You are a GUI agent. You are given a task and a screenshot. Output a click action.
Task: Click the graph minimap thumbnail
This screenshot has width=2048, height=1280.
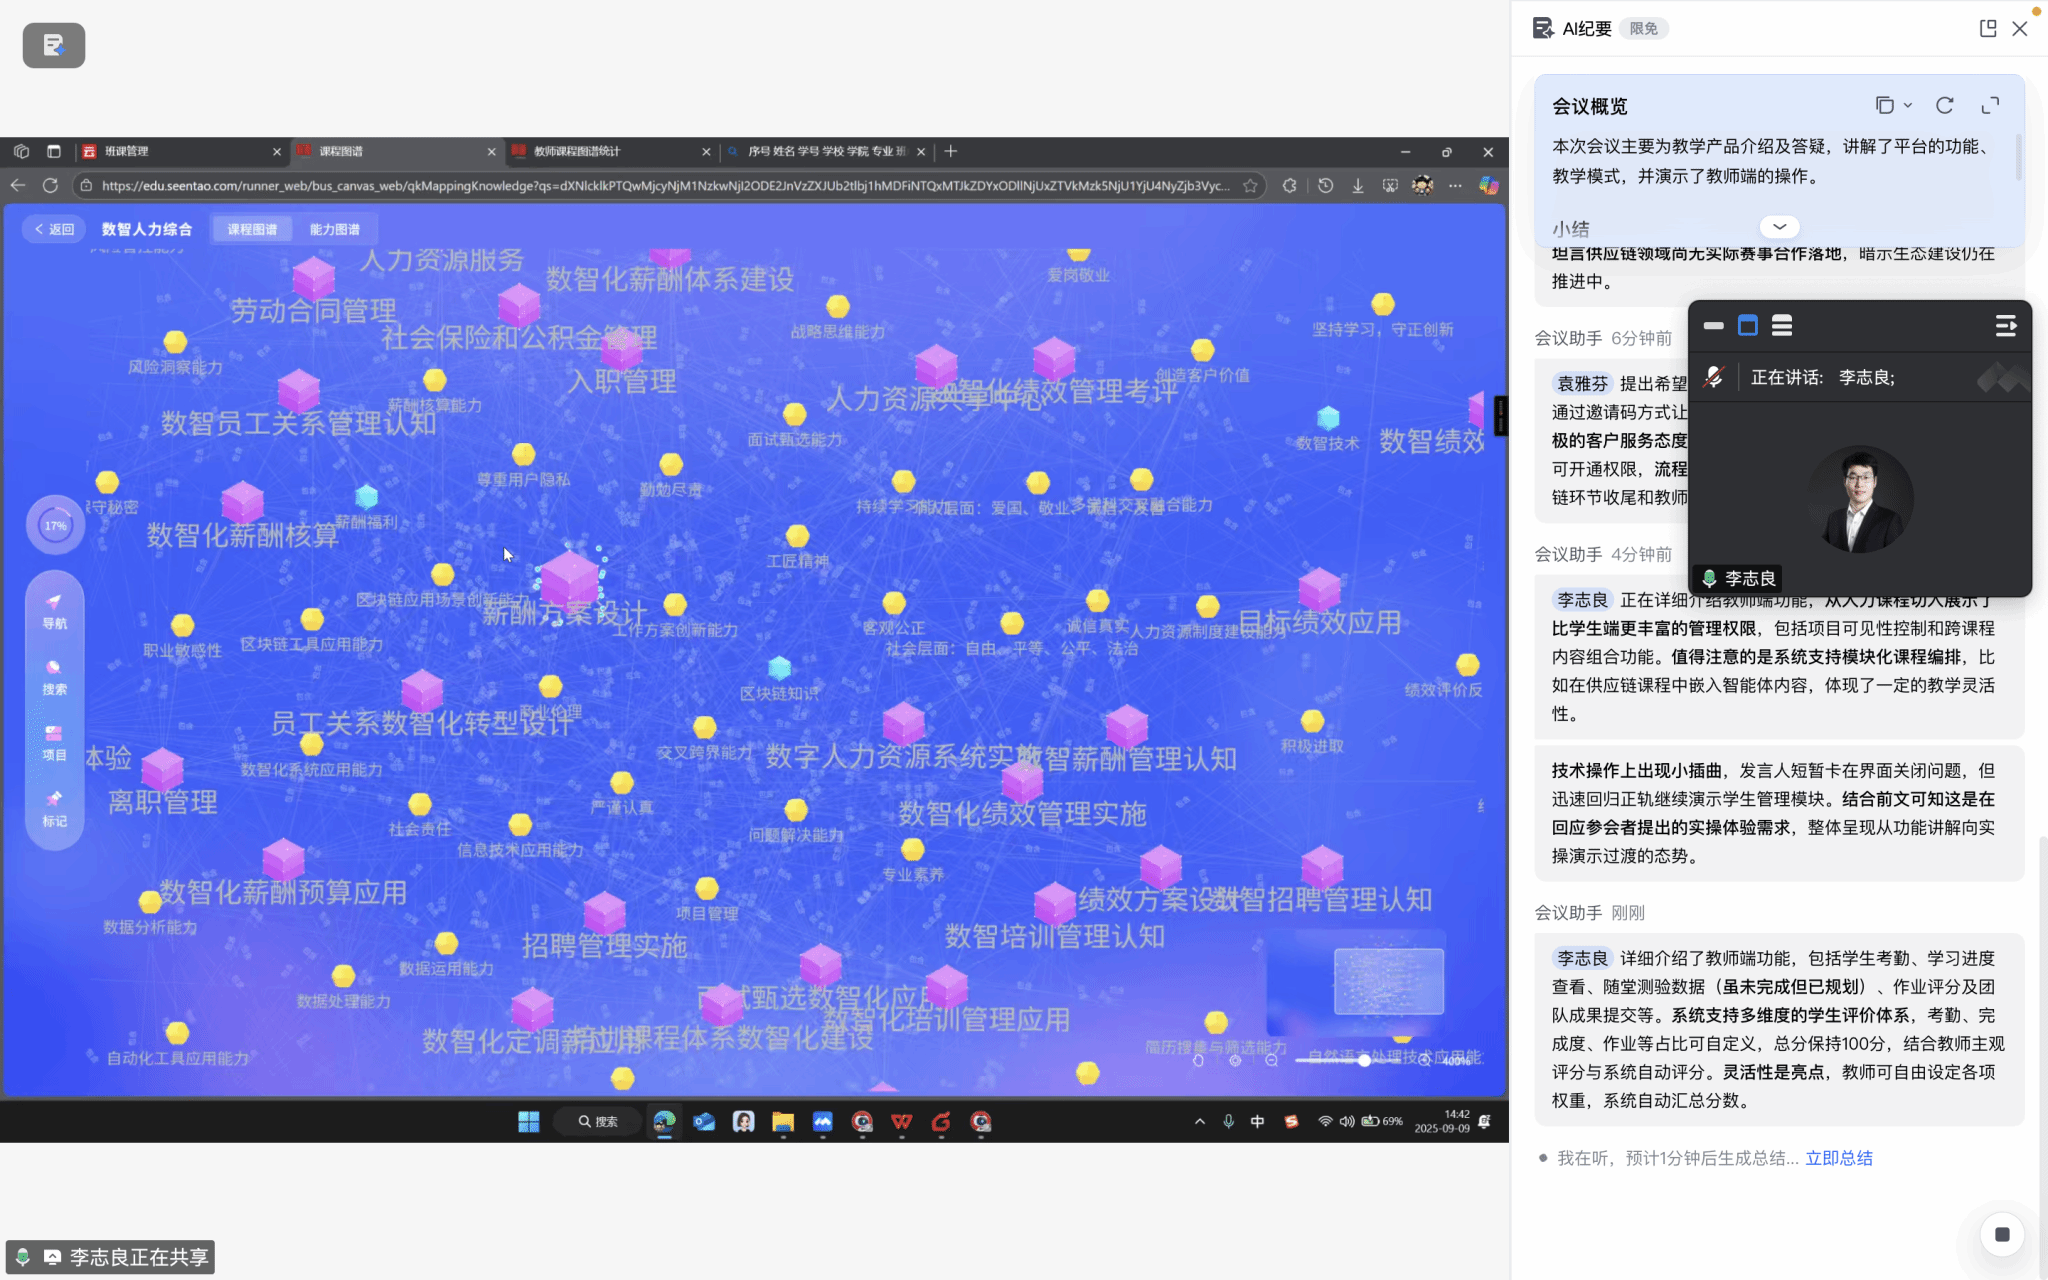1388,981
